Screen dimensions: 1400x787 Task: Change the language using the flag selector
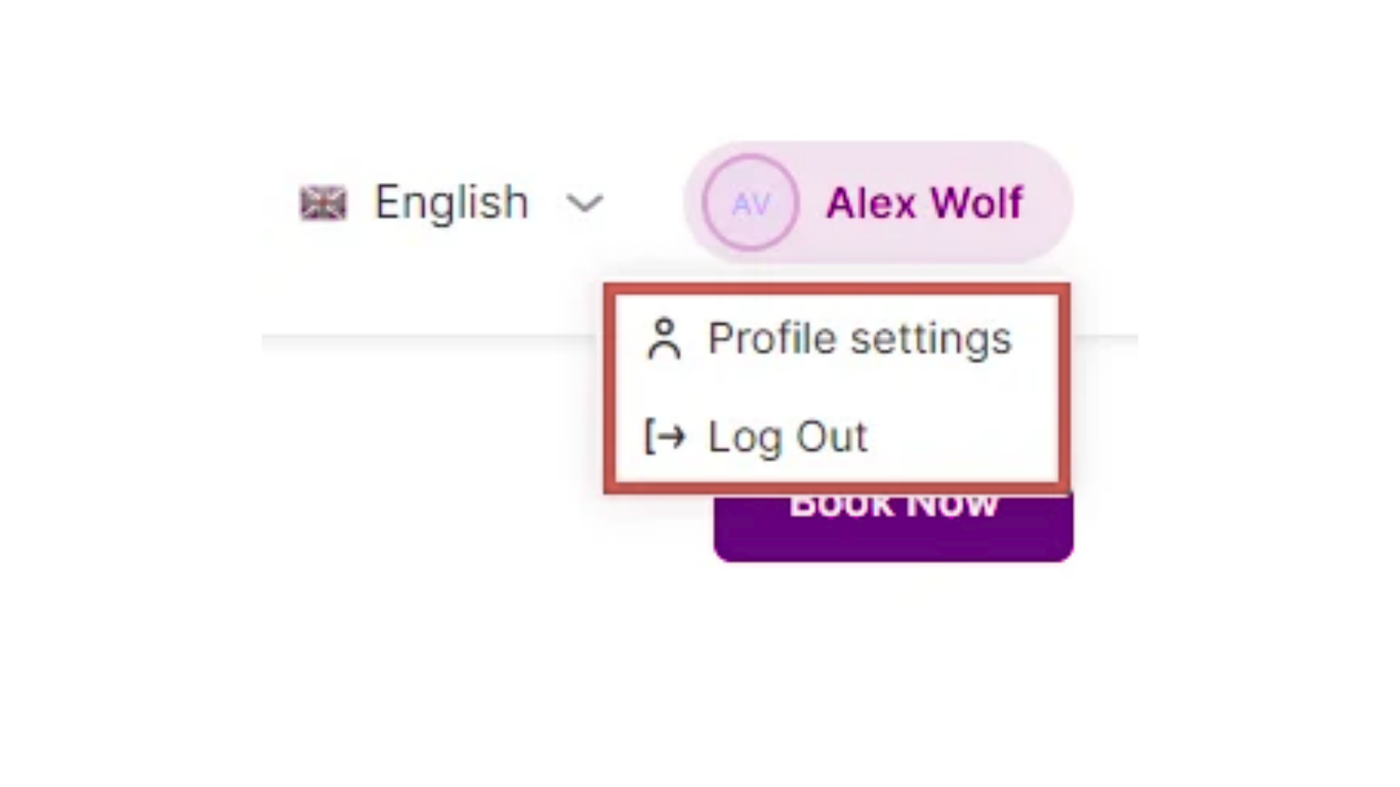323,204
